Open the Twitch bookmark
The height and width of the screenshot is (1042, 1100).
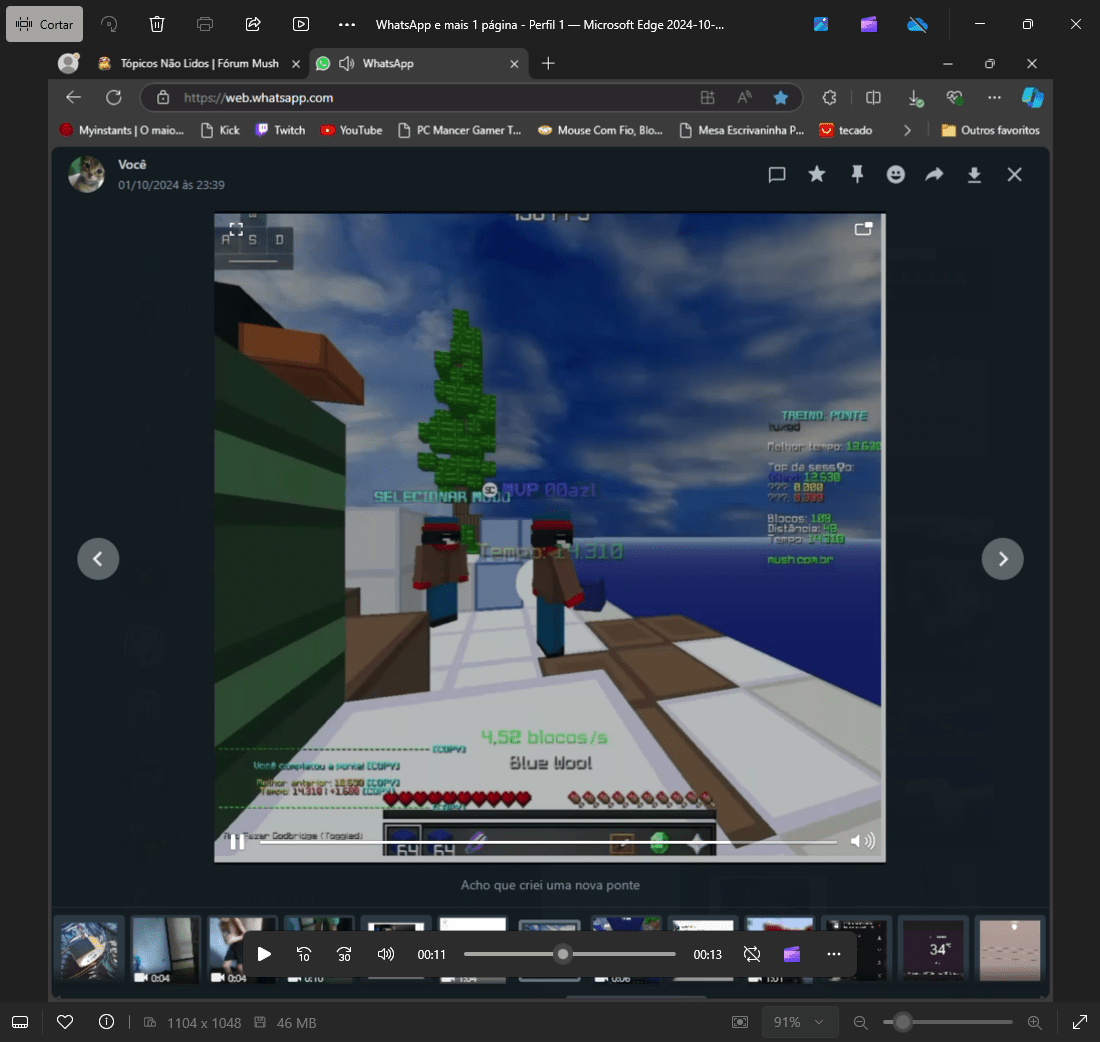click(281, 131)
